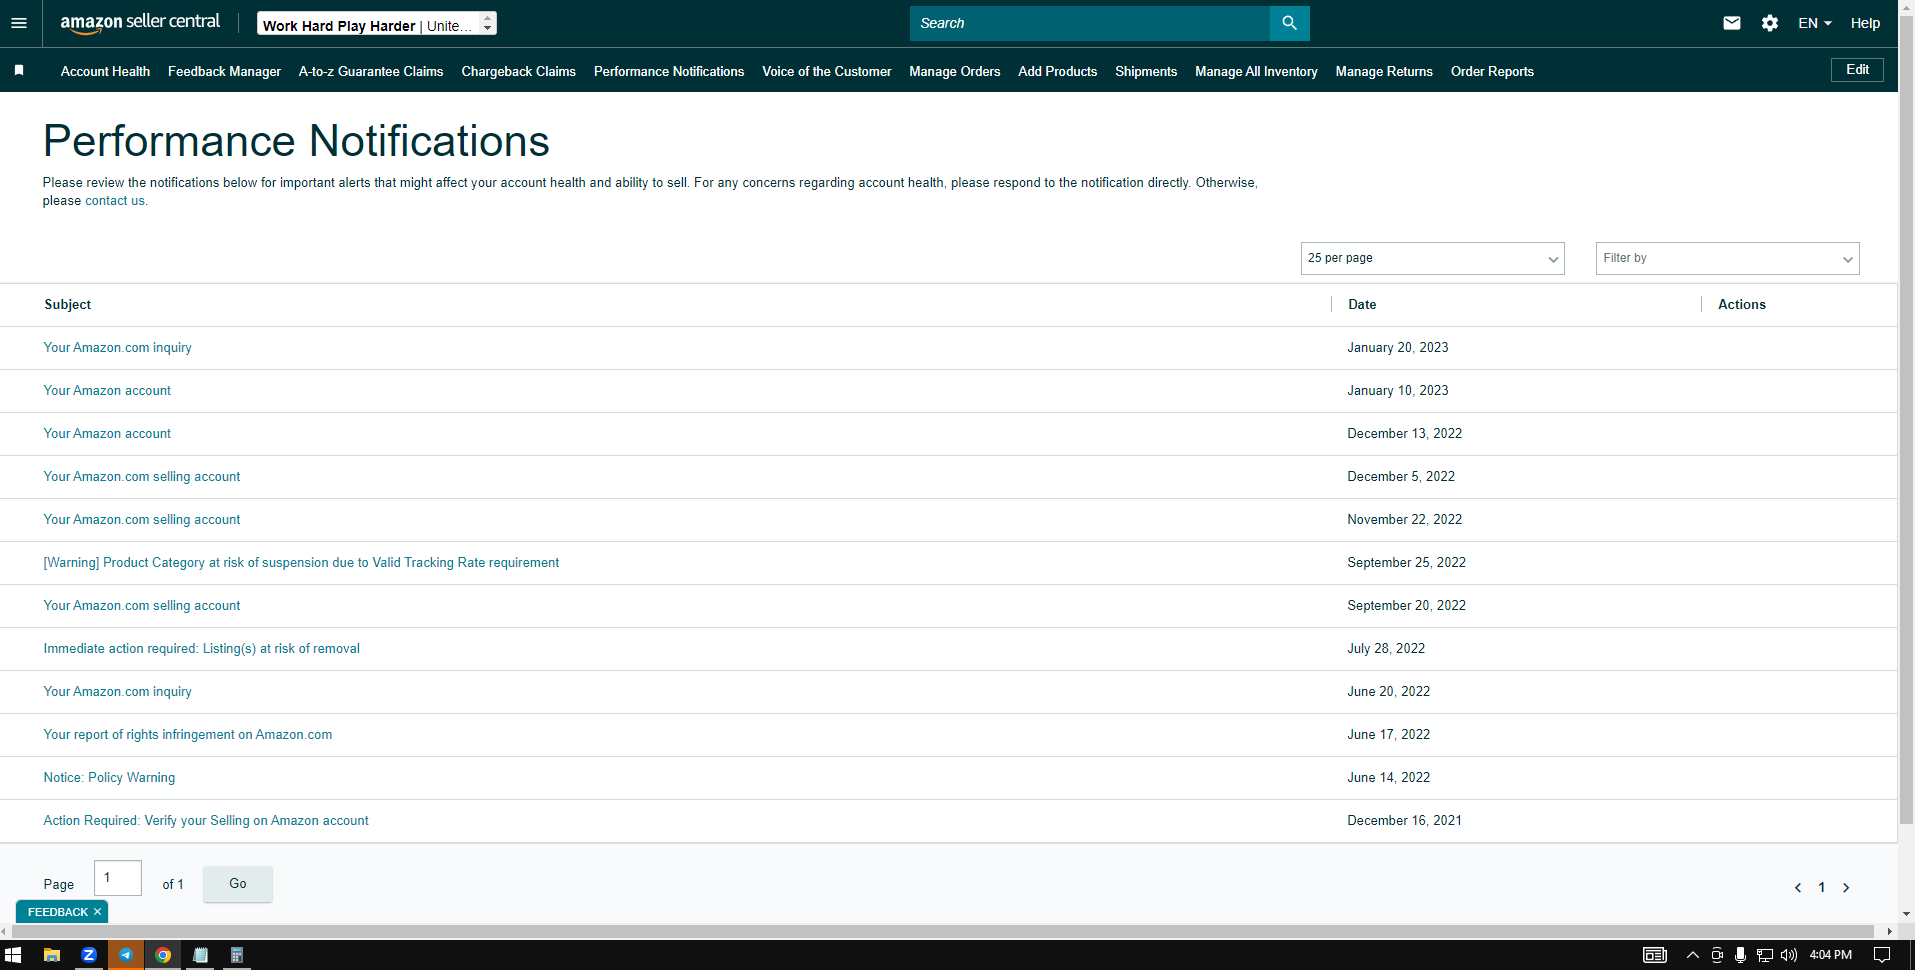Image resolution: width=1915 pixels, height=970 pixels.
Task: Open Verify your Selling on Amazon account
Action: (206, 821)
